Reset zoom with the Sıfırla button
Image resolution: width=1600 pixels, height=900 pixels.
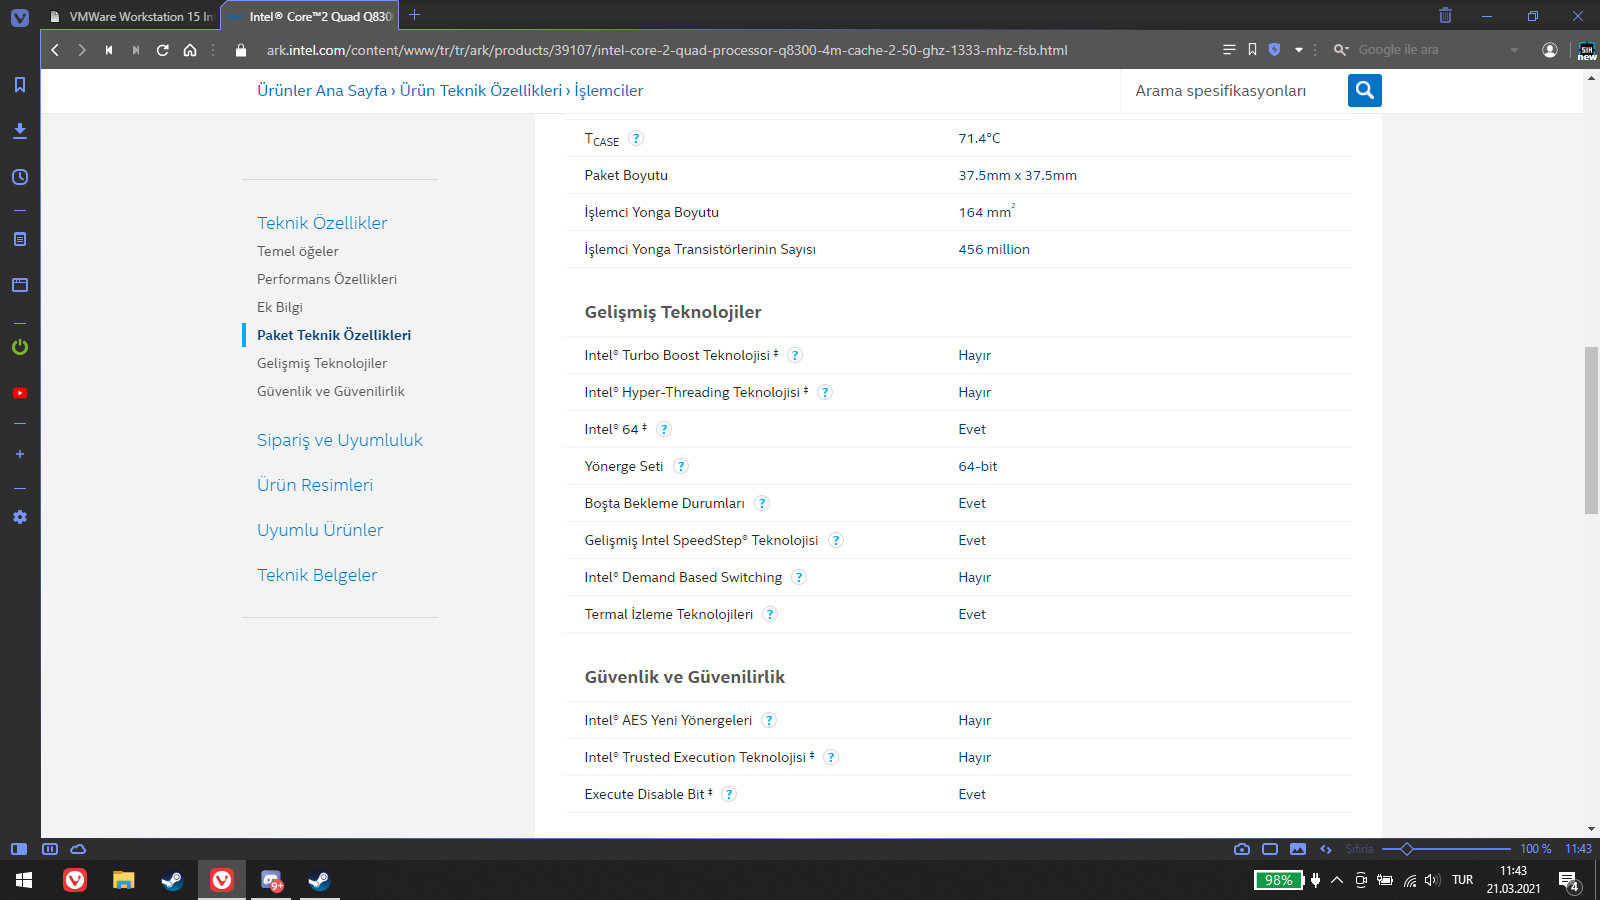(1360, 849)
